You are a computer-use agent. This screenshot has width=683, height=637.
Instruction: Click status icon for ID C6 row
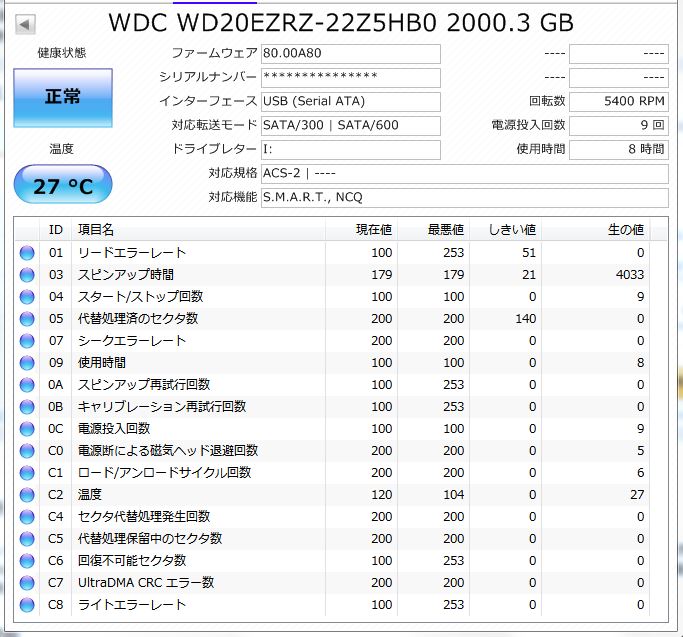[x=27, y=561]
